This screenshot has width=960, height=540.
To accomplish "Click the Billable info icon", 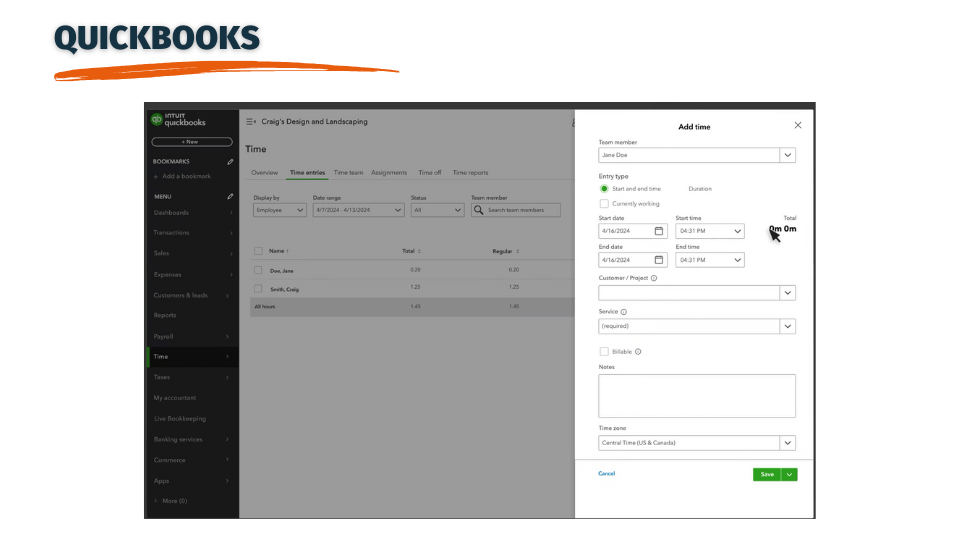I will pos(638,351).
